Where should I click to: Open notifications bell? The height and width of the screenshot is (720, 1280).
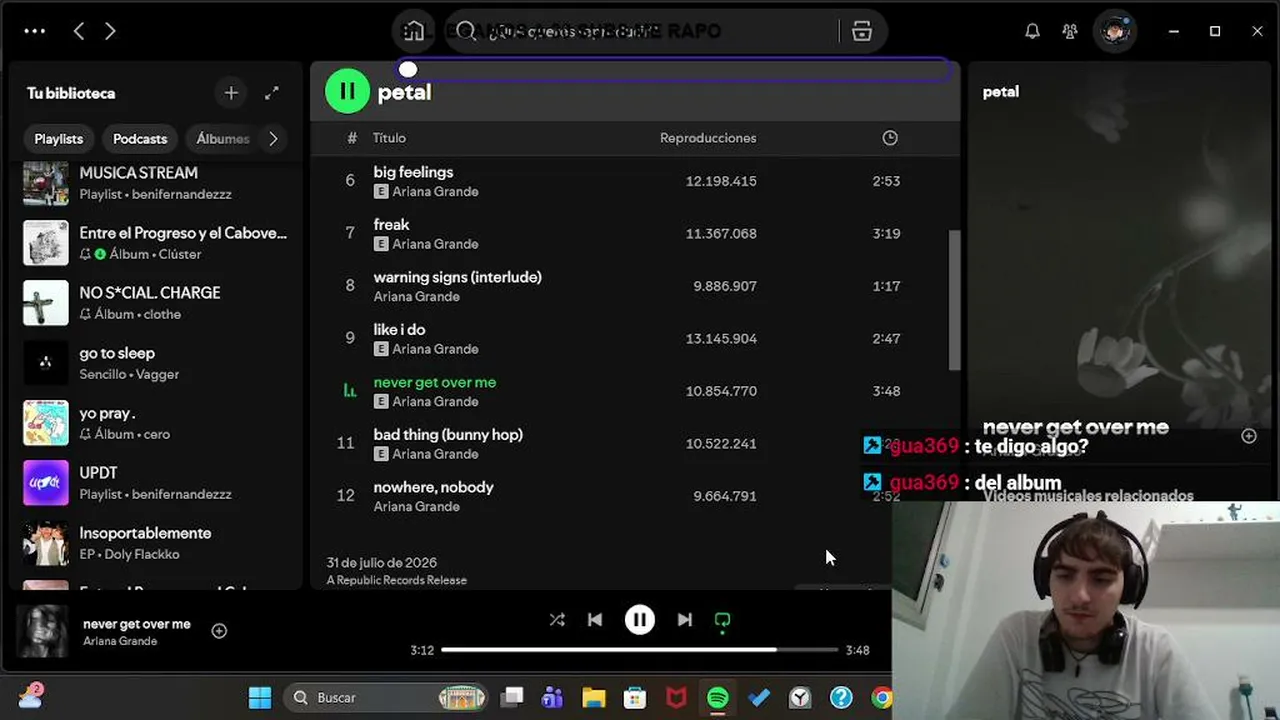tap(1032, 31)
